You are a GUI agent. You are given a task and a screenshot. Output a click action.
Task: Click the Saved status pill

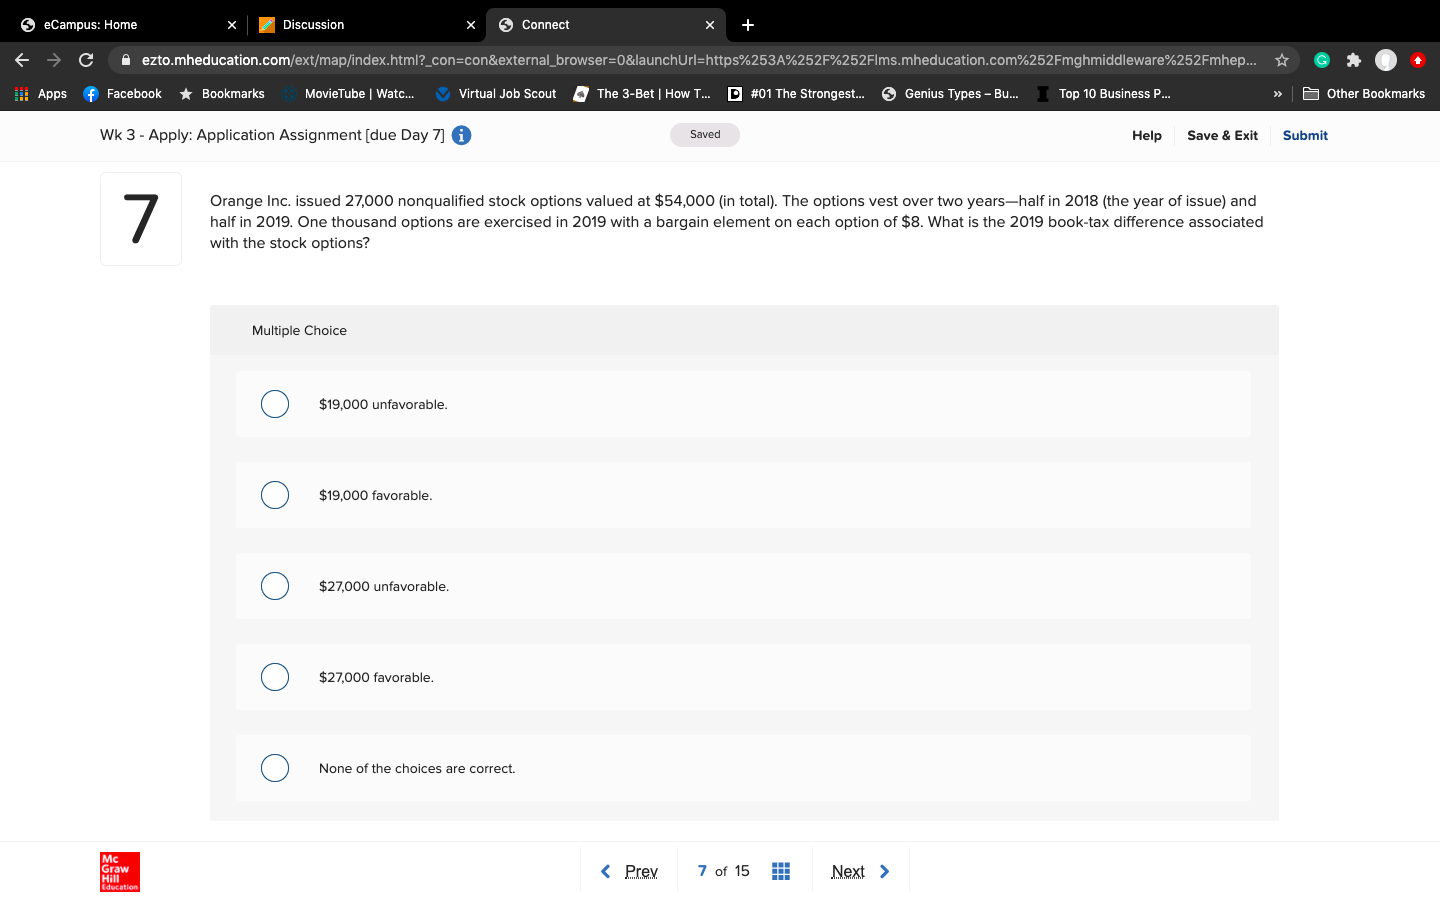pyautogui.click(x=705, y=135)
